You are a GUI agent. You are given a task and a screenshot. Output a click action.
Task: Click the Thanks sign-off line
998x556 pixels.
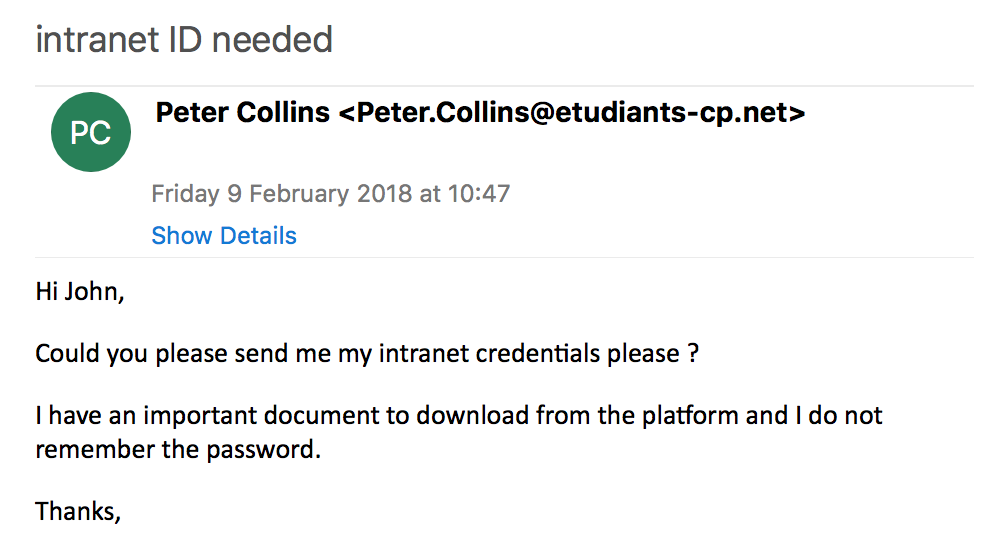78,511
